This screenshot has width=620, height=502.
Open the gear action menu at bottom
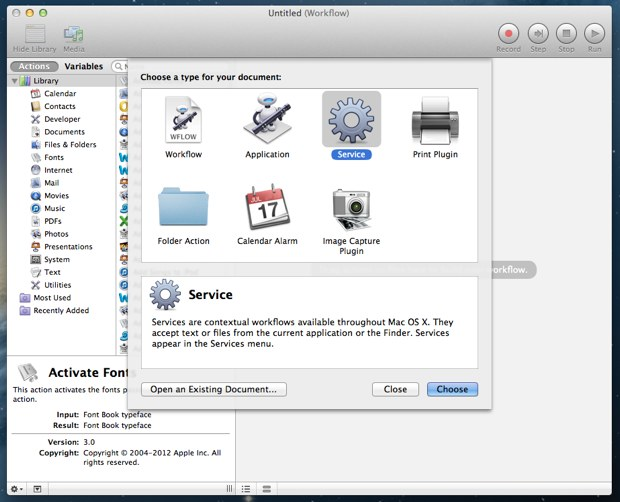pyautogui.click(x=16, y=489)
